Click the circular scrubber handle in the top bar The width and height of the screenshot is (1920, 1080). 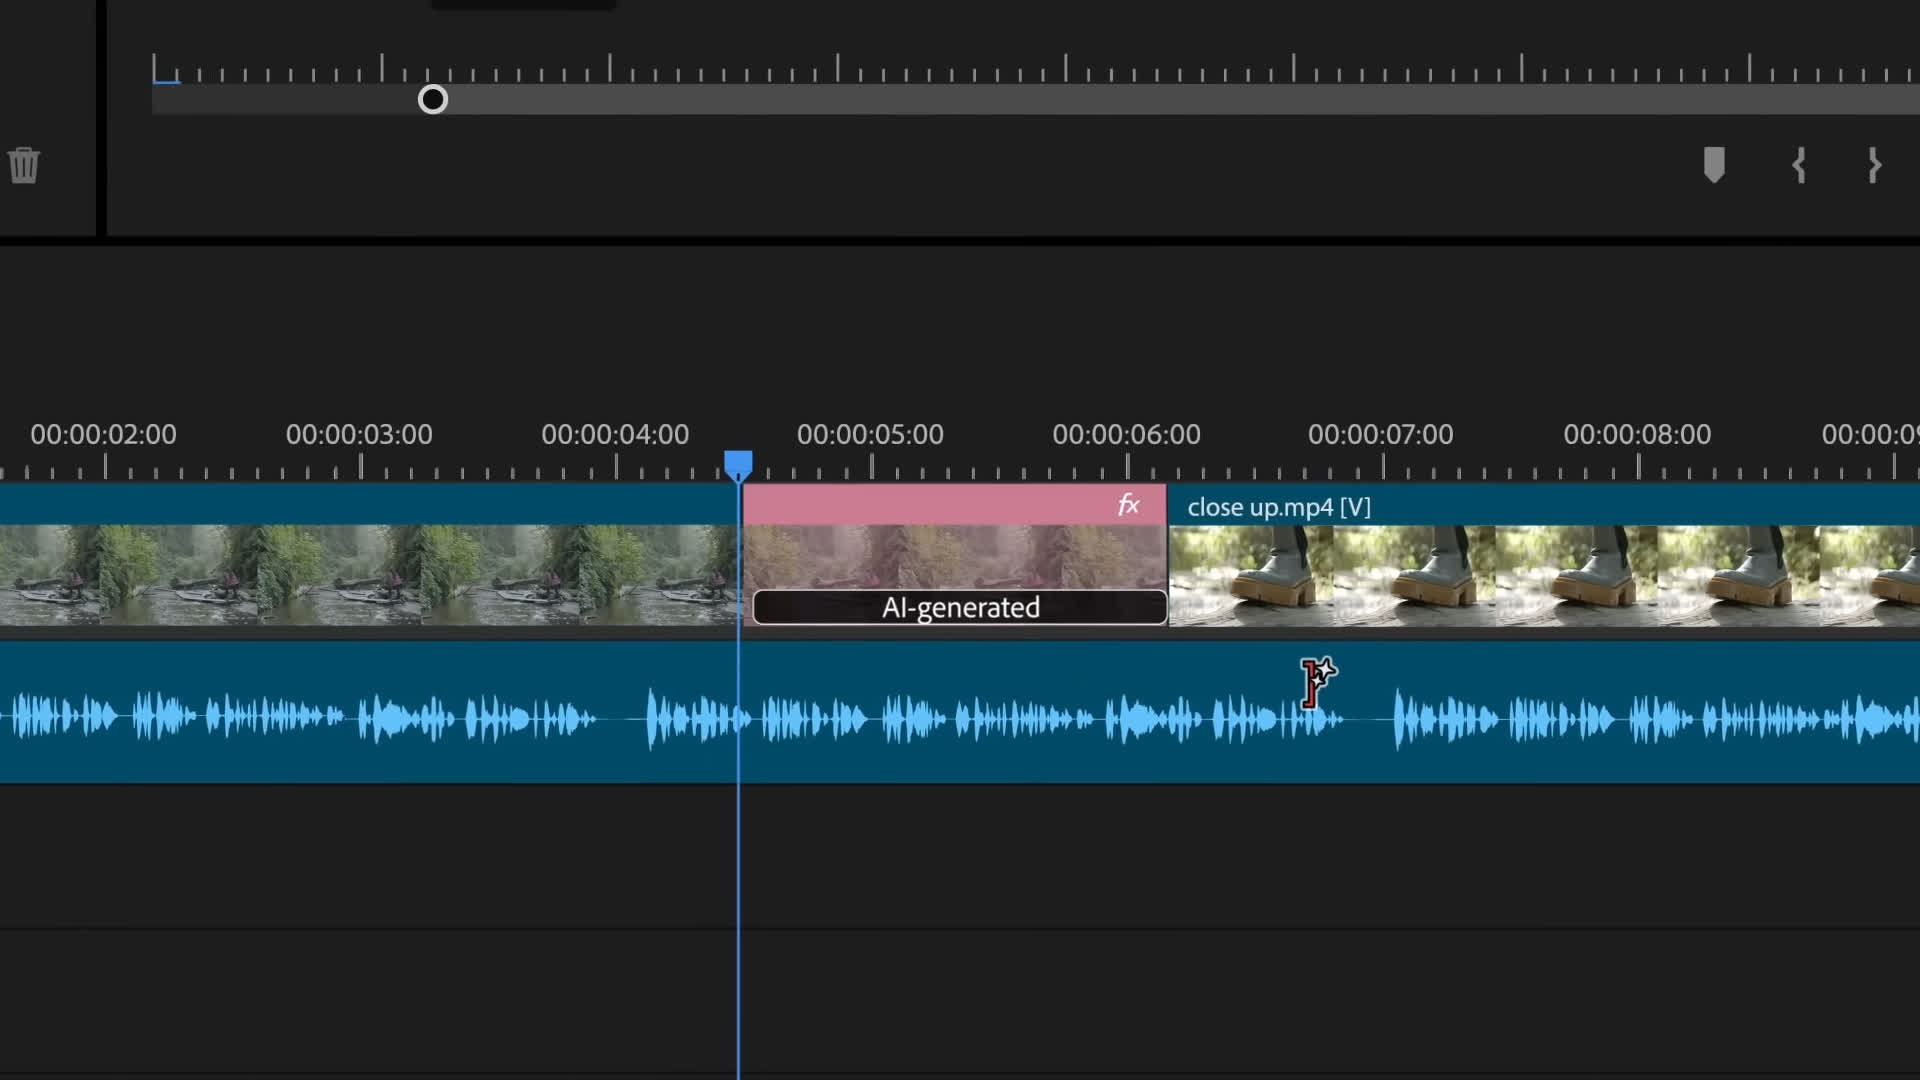point(433,100)
